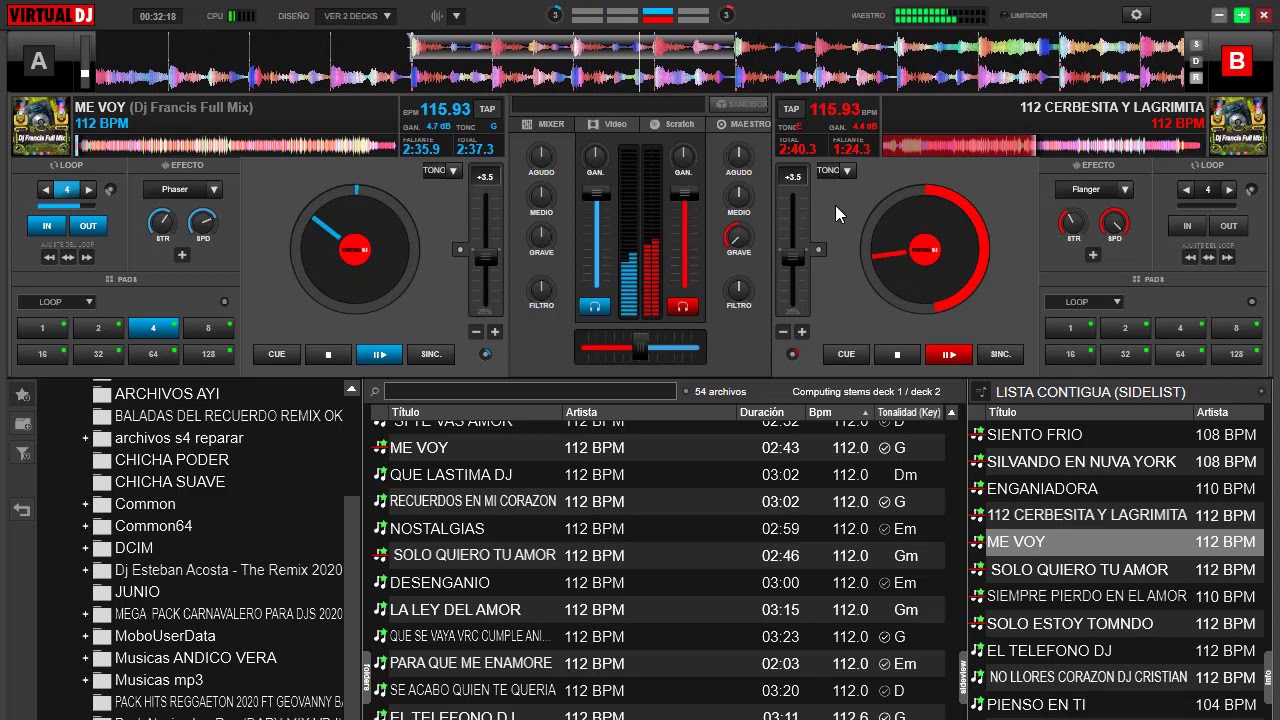This screenshot has width=1280, height=720.
Task: Switch to the MIXER tab
Action: click(x=543, y=124)
